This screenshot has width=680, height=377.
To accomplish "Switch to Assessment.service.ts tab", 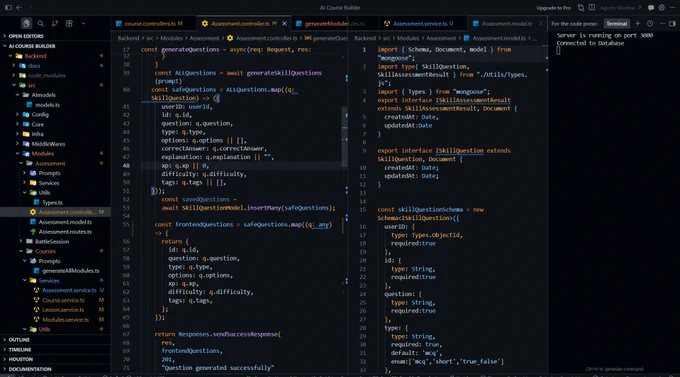I will click(422, 23).
